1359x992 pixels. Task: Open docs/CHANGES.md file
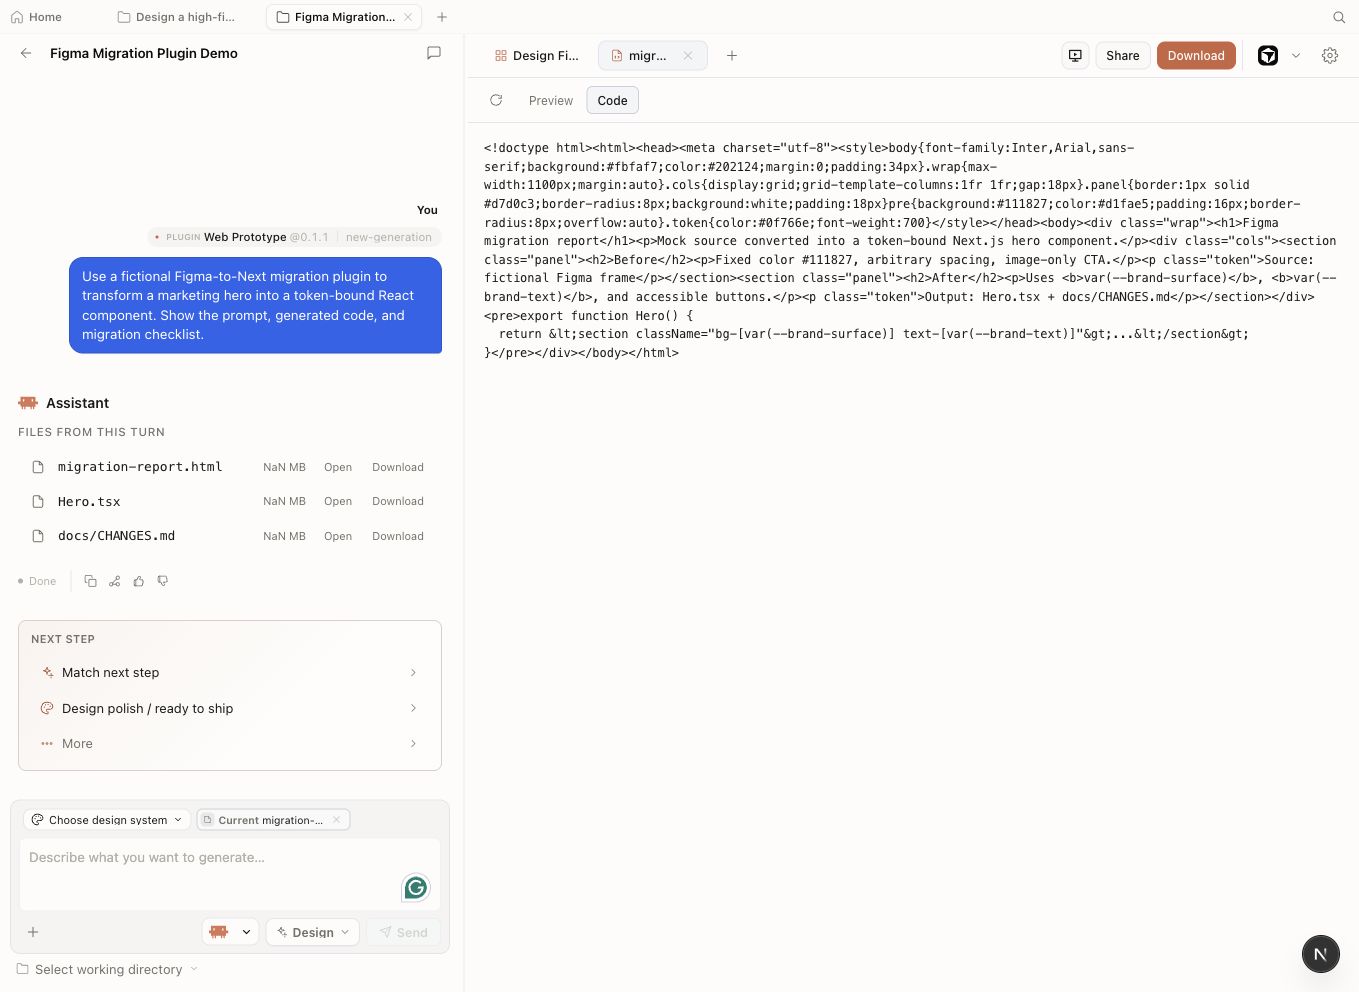338,536
